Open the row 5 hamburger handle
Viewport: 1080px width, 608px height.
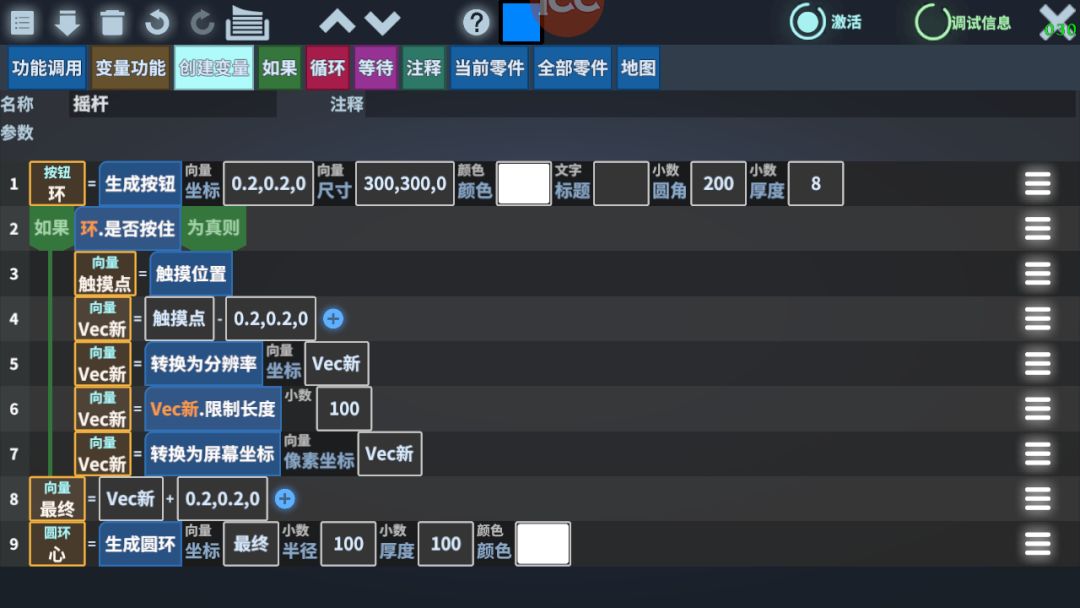[x=1037, y=364]
